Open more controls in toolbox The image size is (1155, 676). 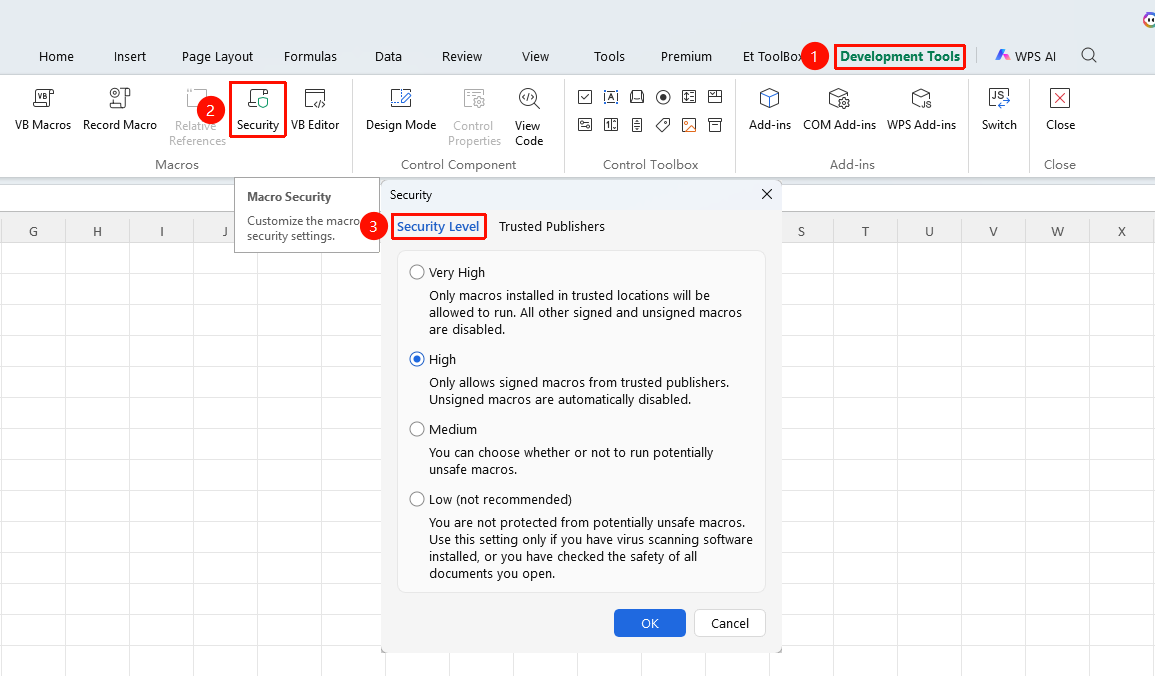click(x=715, y=124)
